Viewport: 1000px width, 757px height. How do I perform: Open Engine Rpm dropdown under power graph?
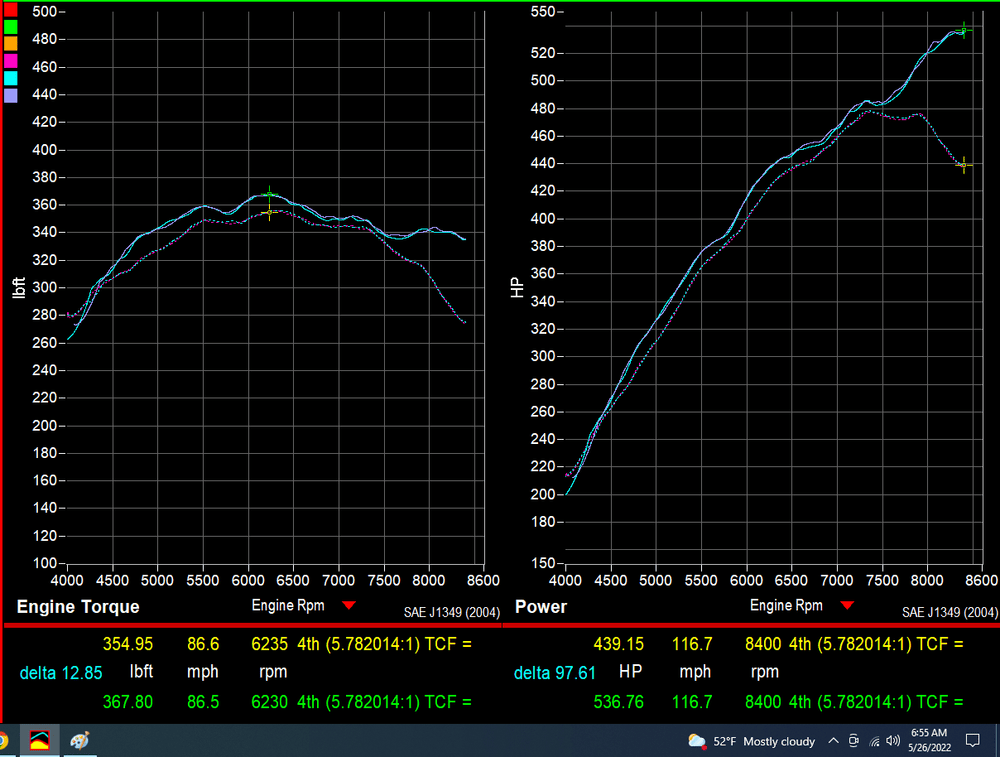[847, 606]
